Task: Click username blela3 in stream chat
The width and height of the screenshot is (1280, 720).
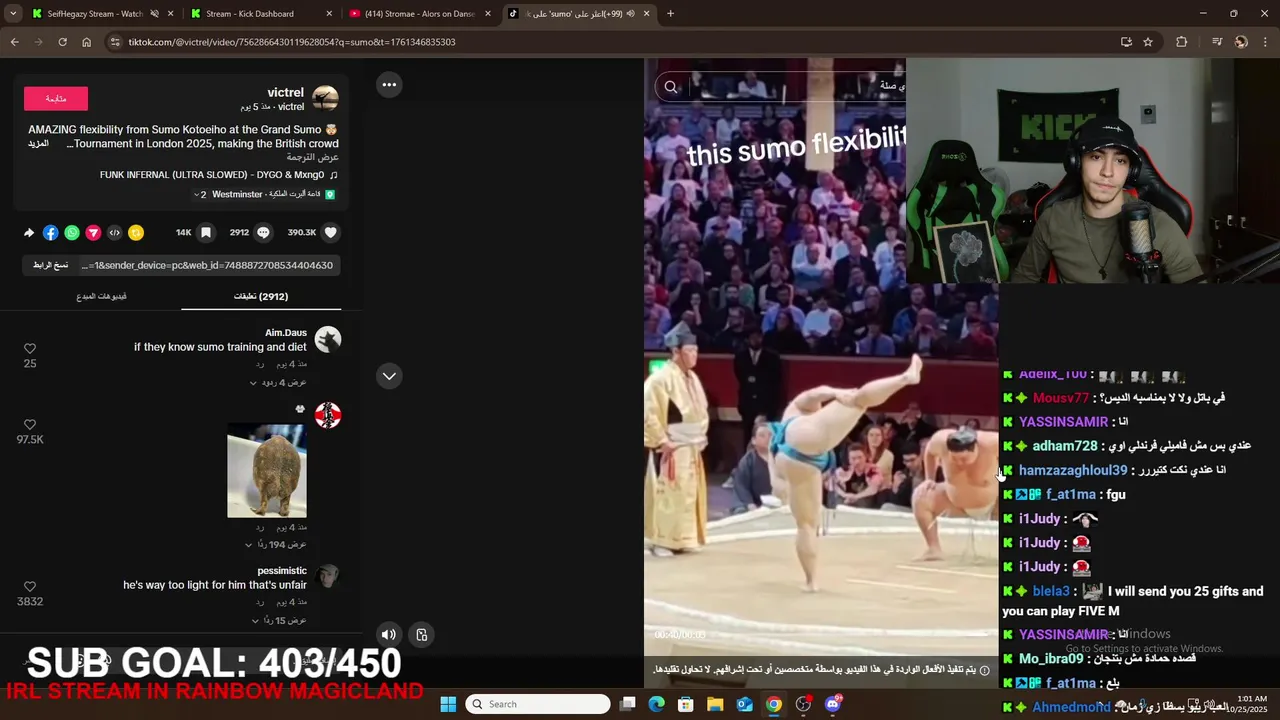Action: pyautogui.click(x=1051, y=591)
